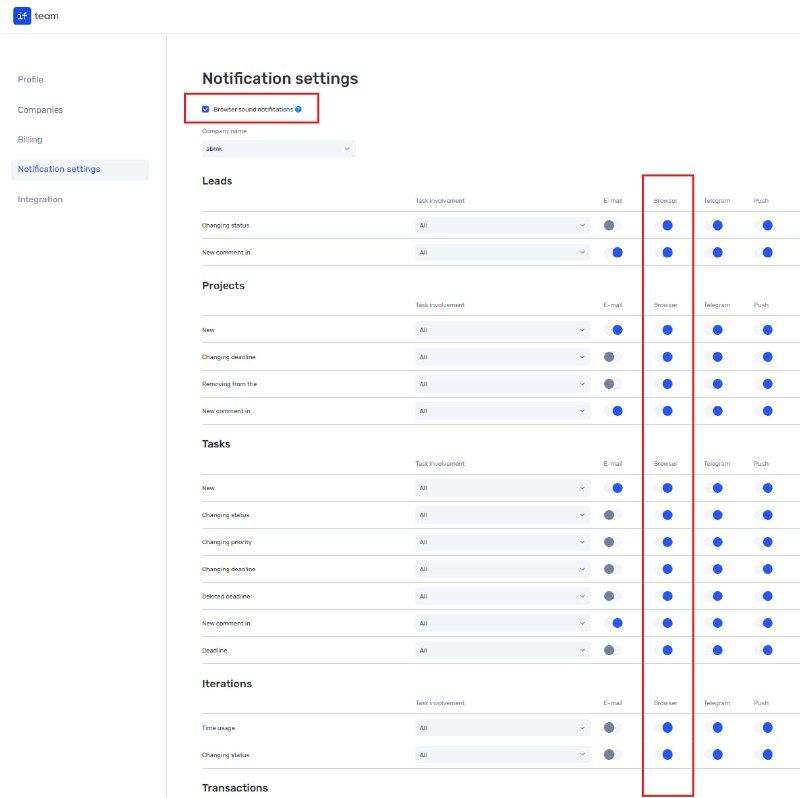Open Task involvement dropdown for Removing from the
800x798 pixels.
point(503,384)
